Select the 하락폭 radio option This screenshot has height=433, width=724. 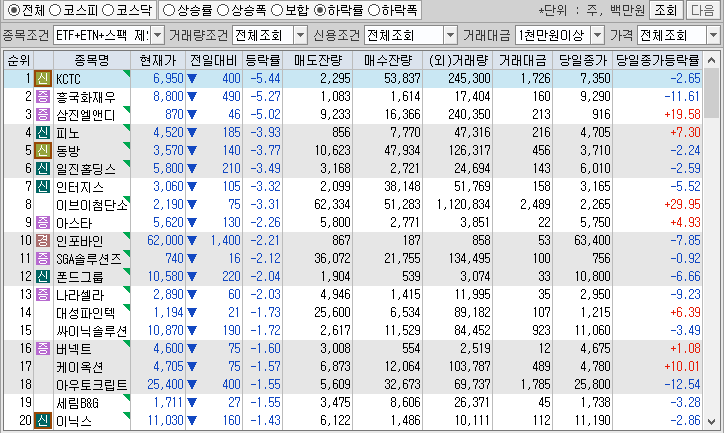click(x=374, y=10)
